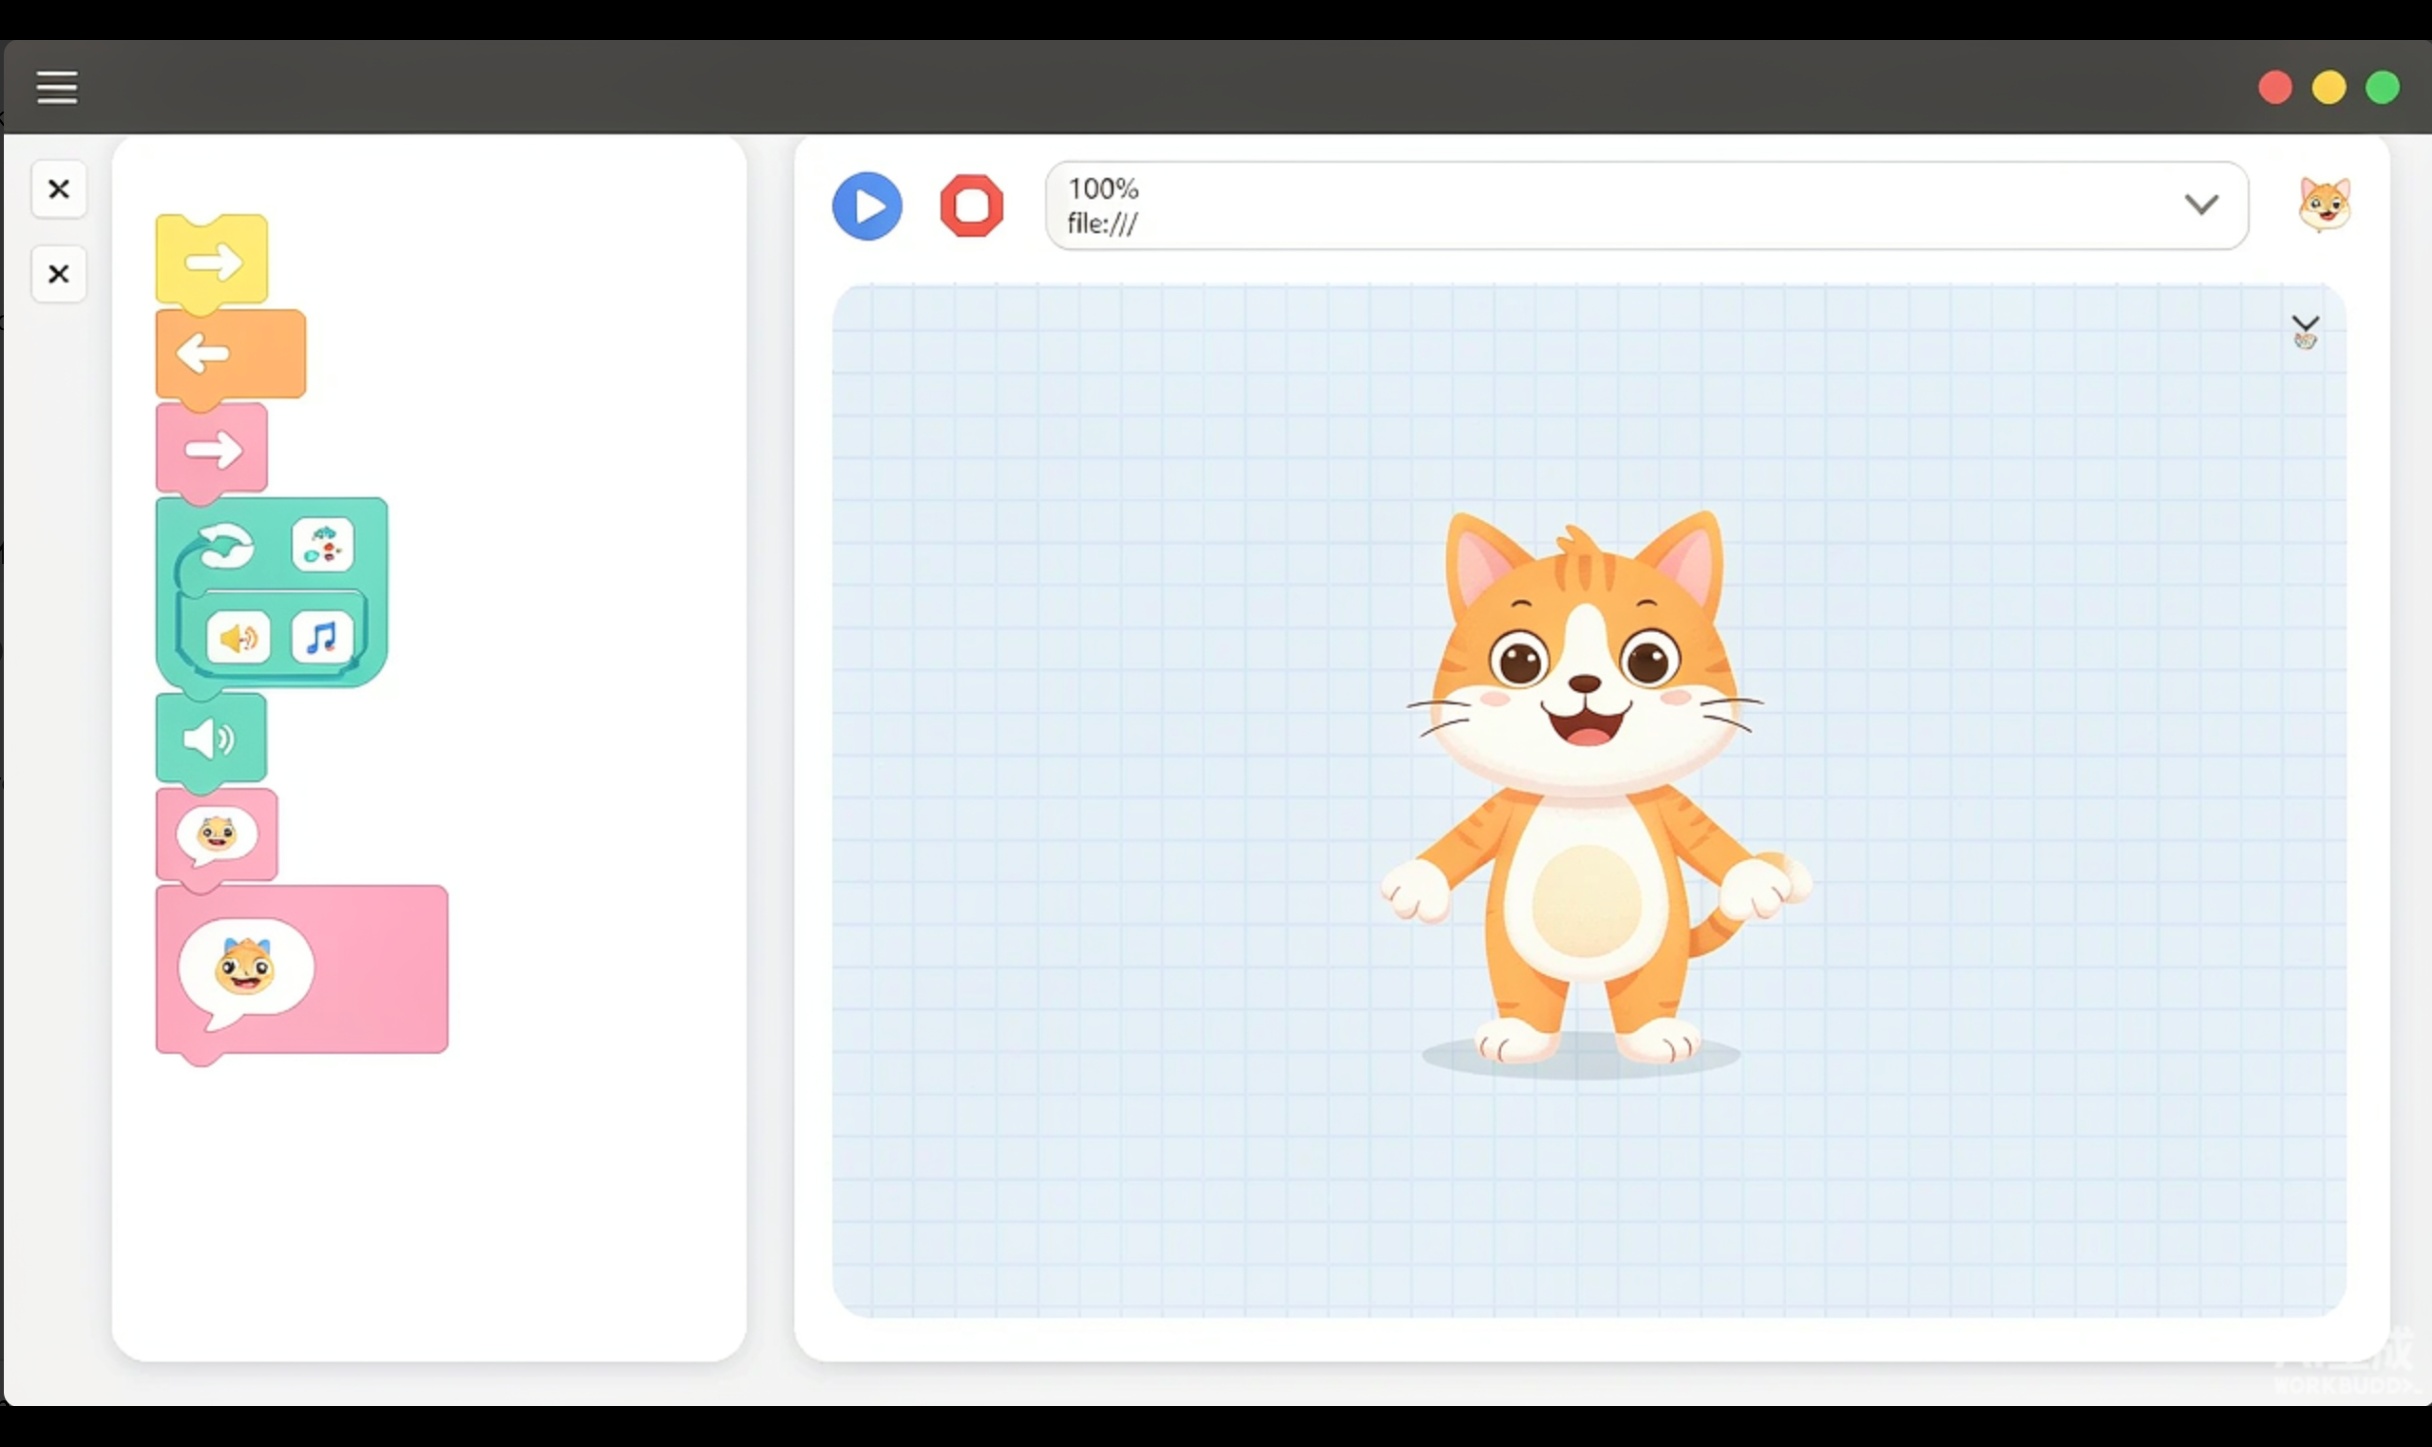Click the orange cat sprite on stage
Viewport: 2432px width, 1447px height.
pyautogui.click(x=1588, y=790)
